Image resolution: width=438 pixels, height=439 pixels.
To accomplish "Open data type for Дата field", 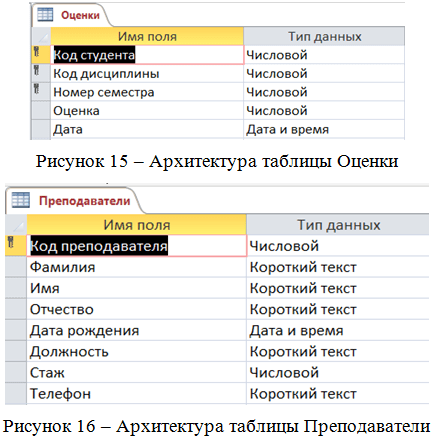I will pyautogui.click(x=324, y=129).
